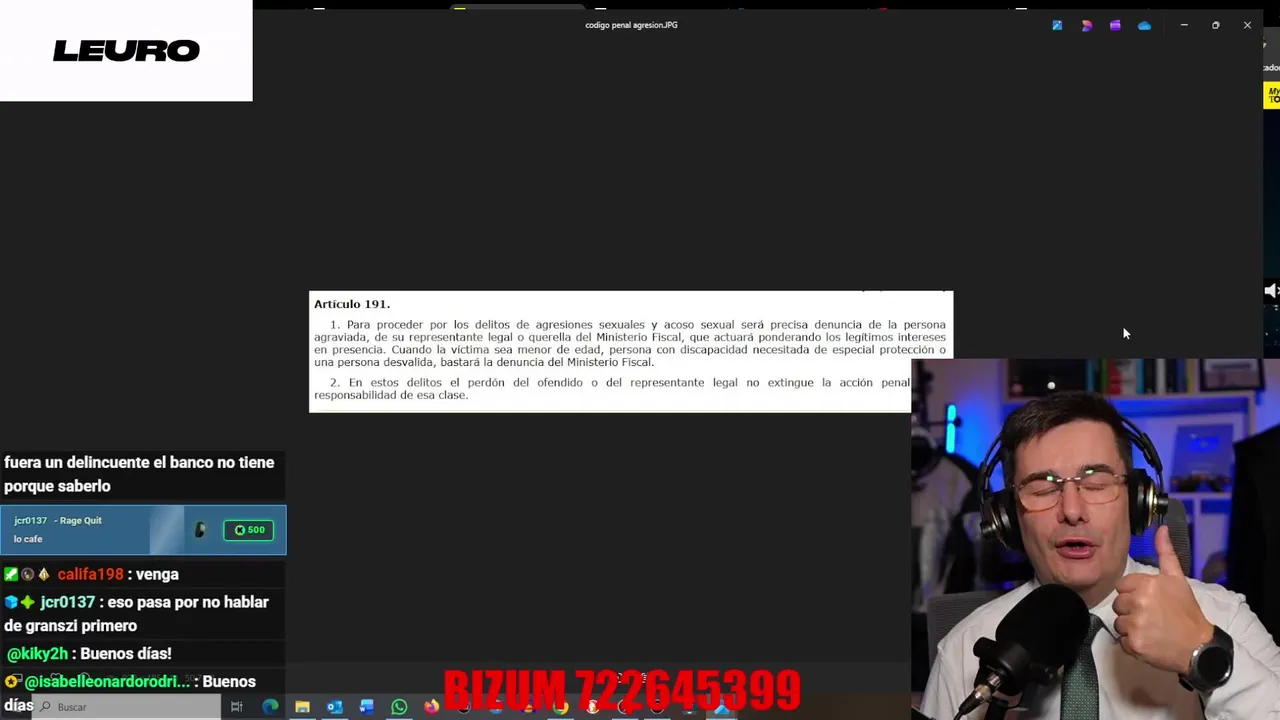The width and height of the screenshot is (1280, 720).
Task: Open the taskbar app between Outlook and WhatsApp
Action: [x=366, y=707]
